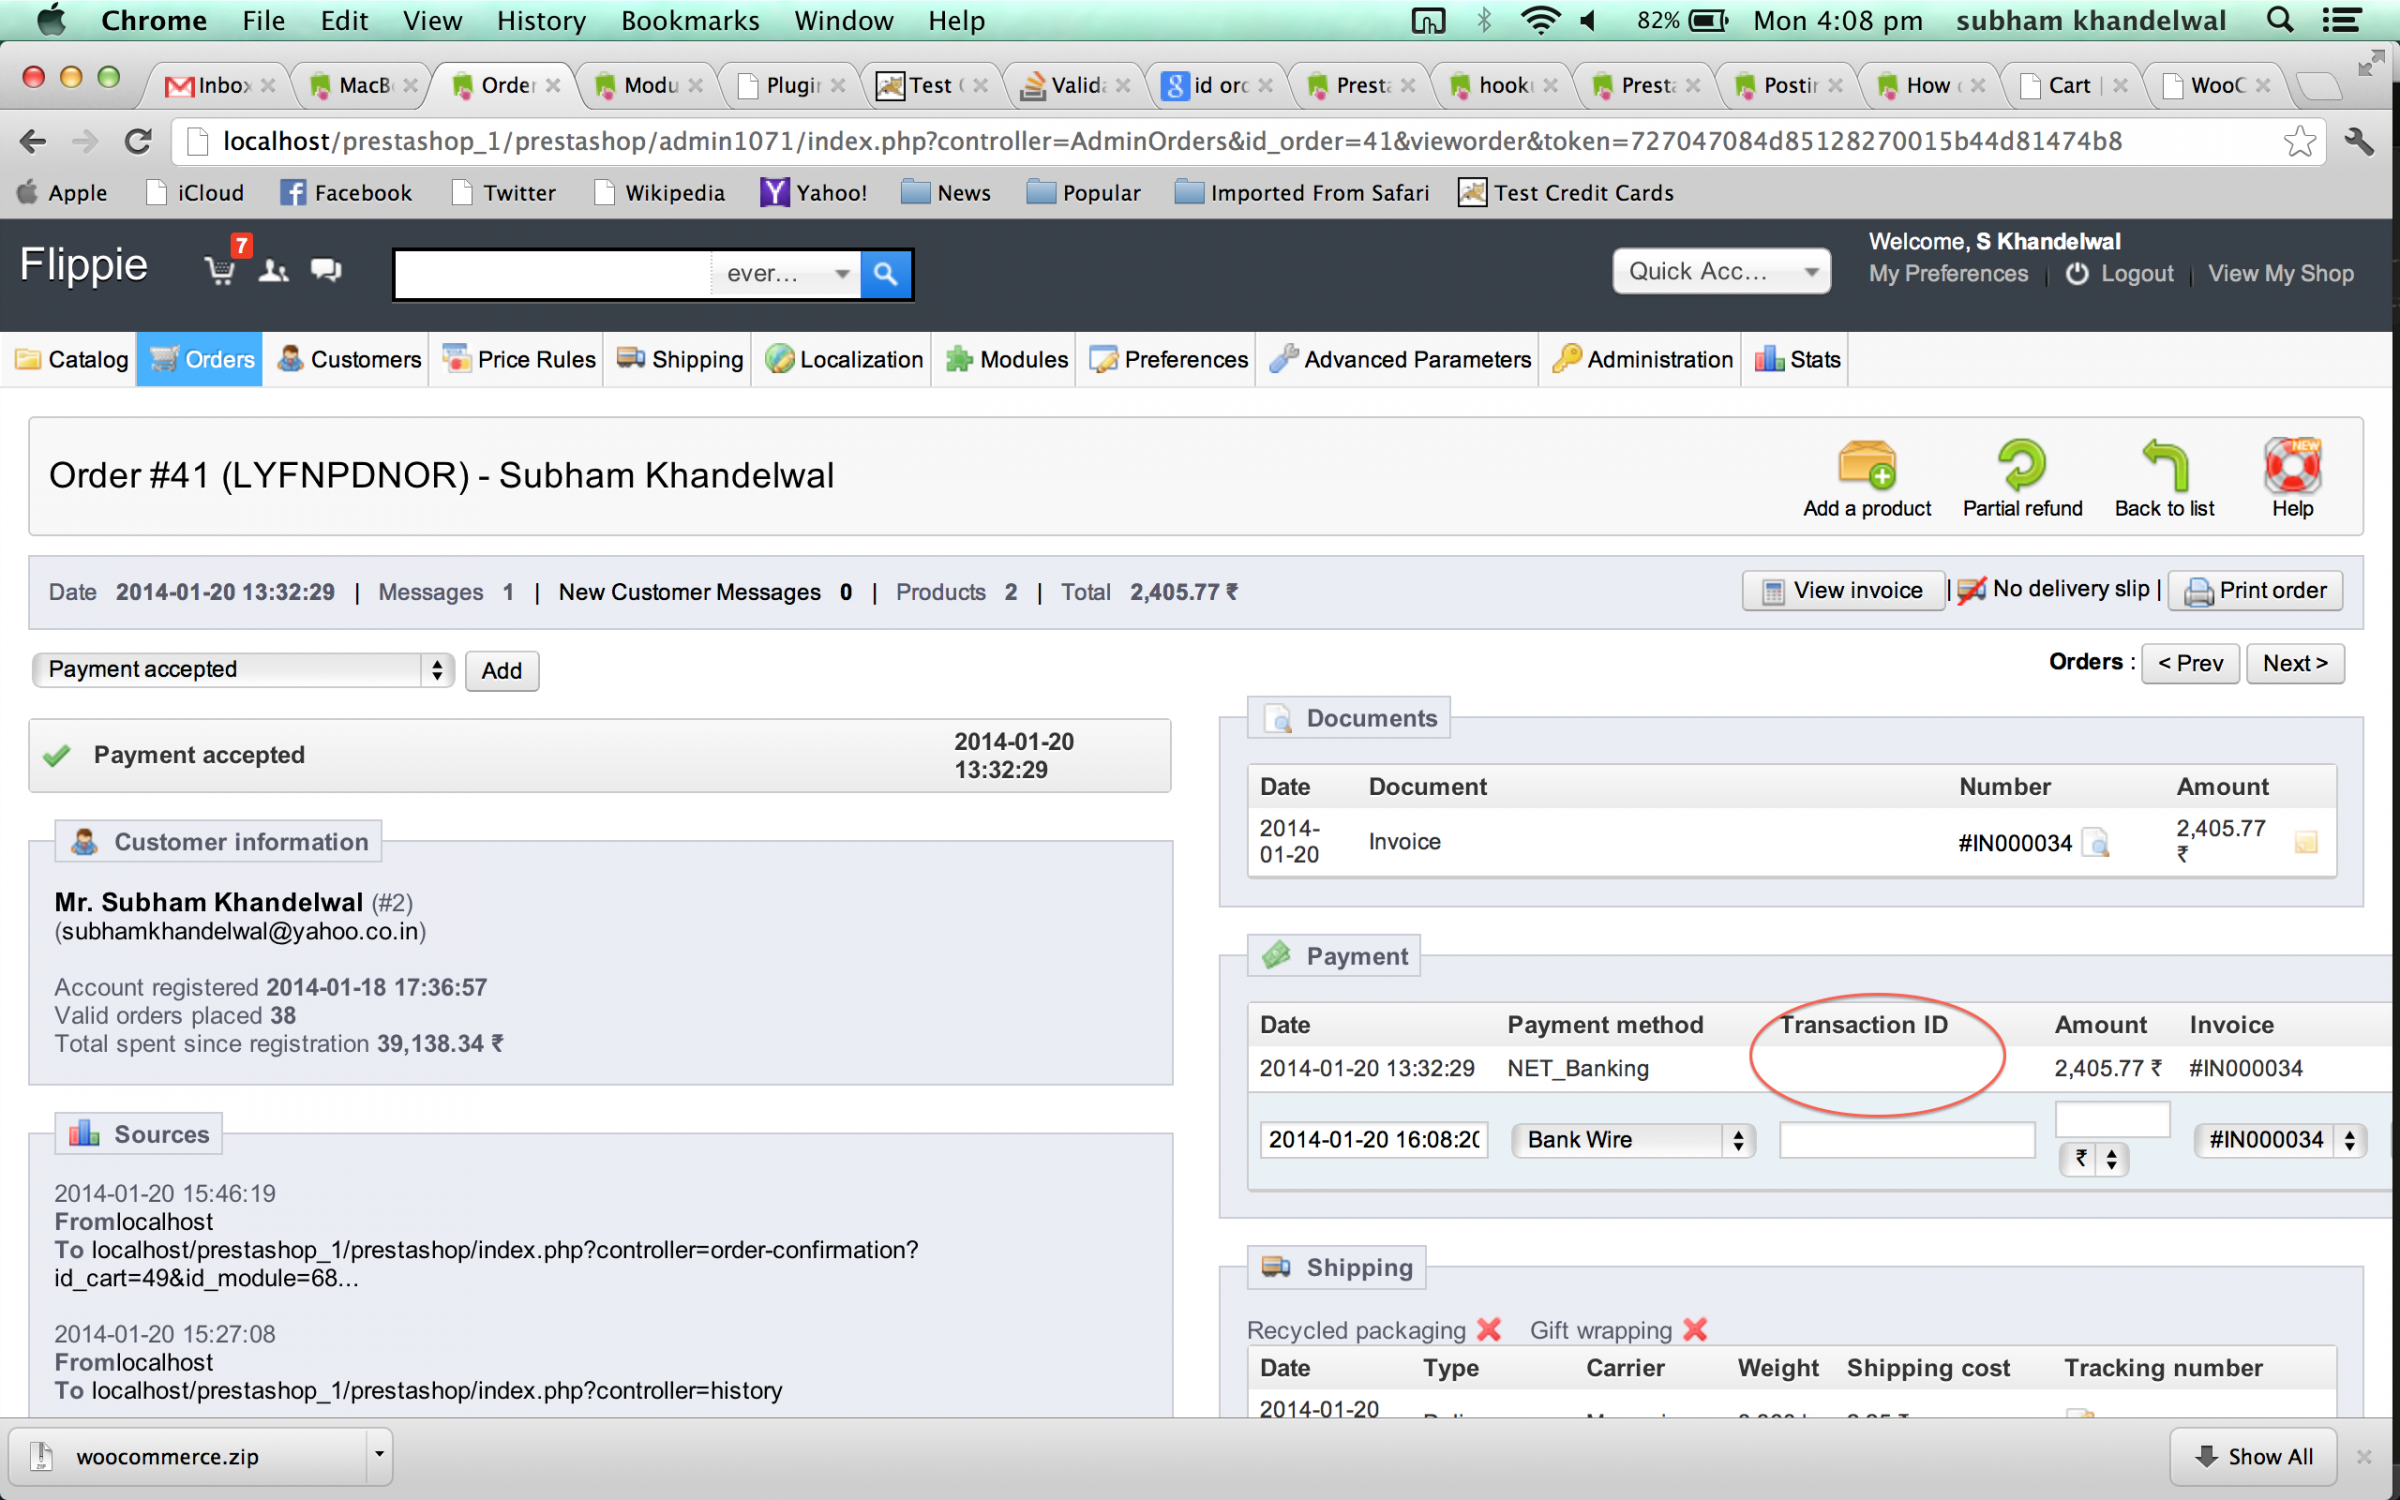Open the Customers menu tab

point(350,359)
